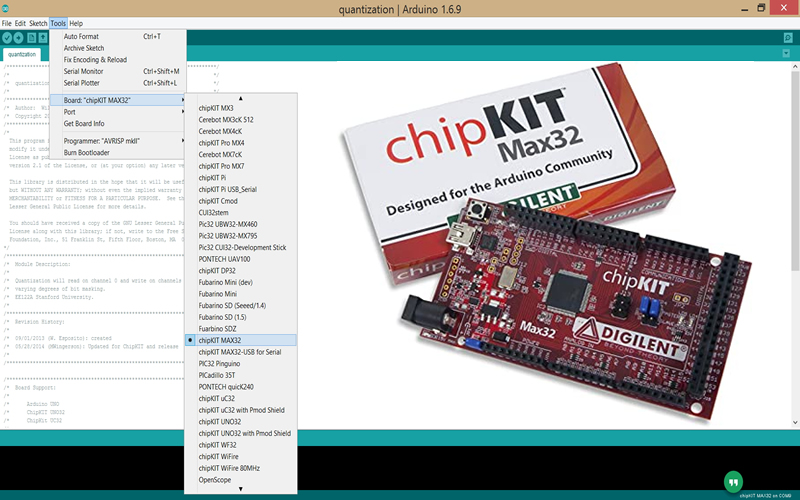
Task: Click the Open sketch toolbar icon
Action: (43, 38)
